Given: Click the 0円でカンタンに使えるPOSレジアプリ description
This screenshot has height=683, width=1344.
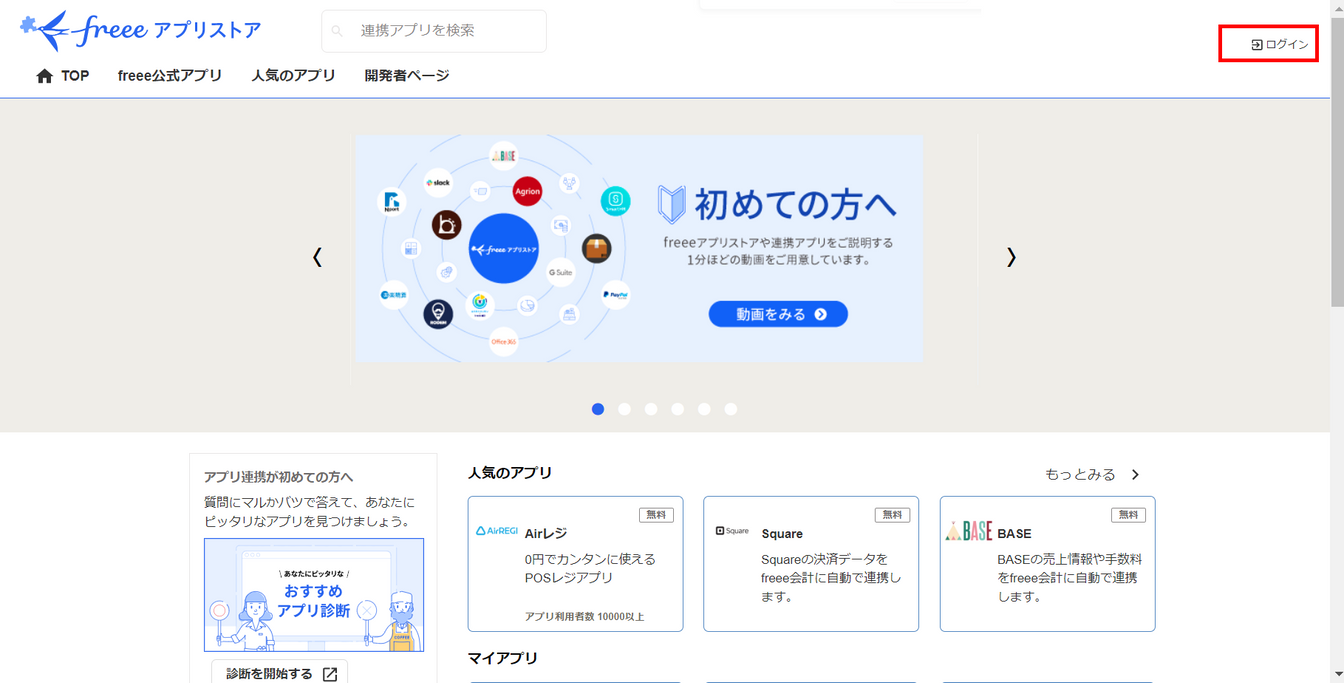Looking at the screenshot, I should pyautogui.click(x=590, y=568).
